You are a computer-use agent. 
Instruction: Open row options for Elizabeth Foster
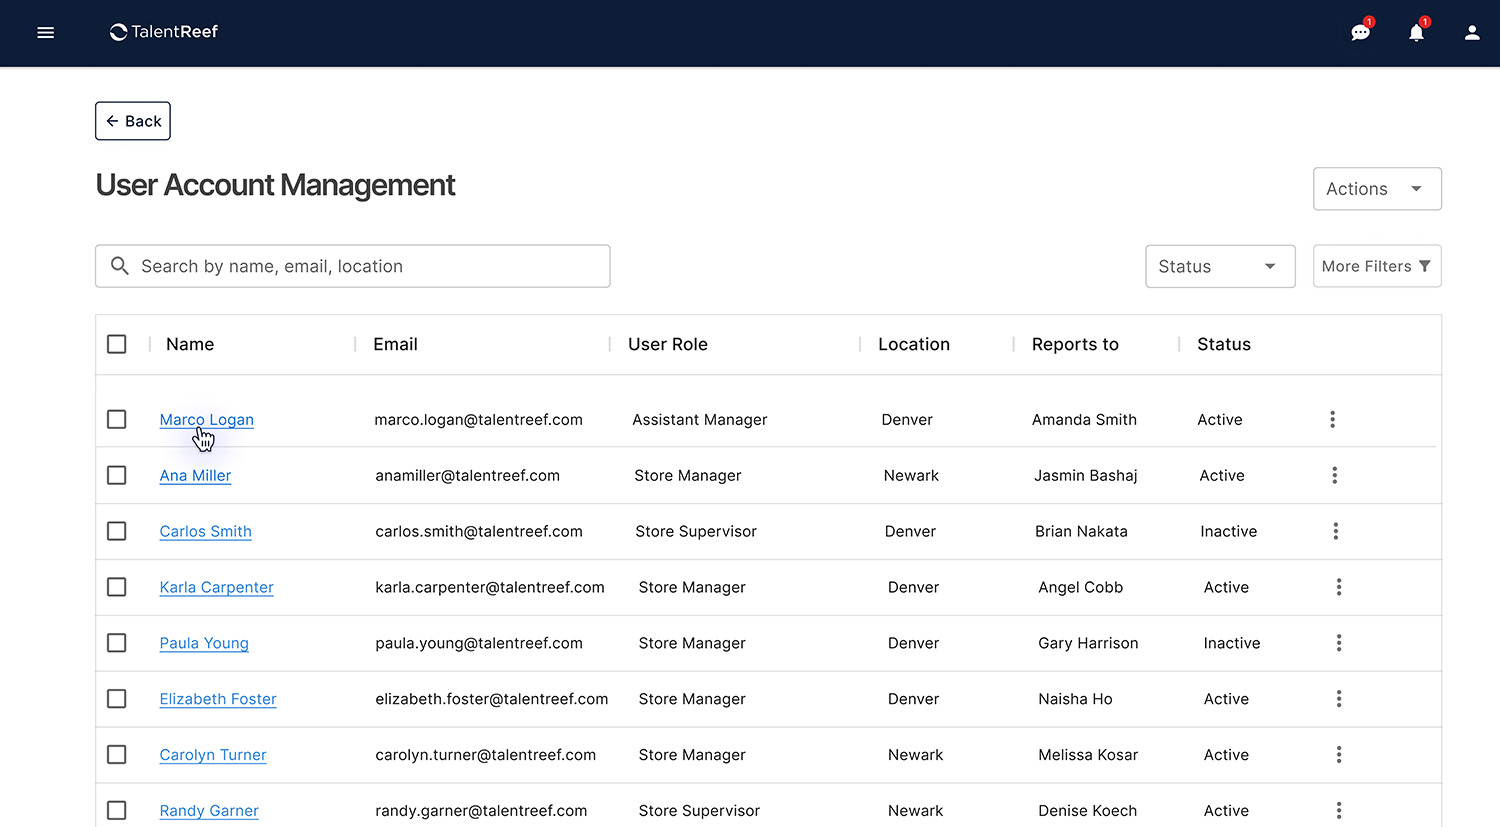1338,699
